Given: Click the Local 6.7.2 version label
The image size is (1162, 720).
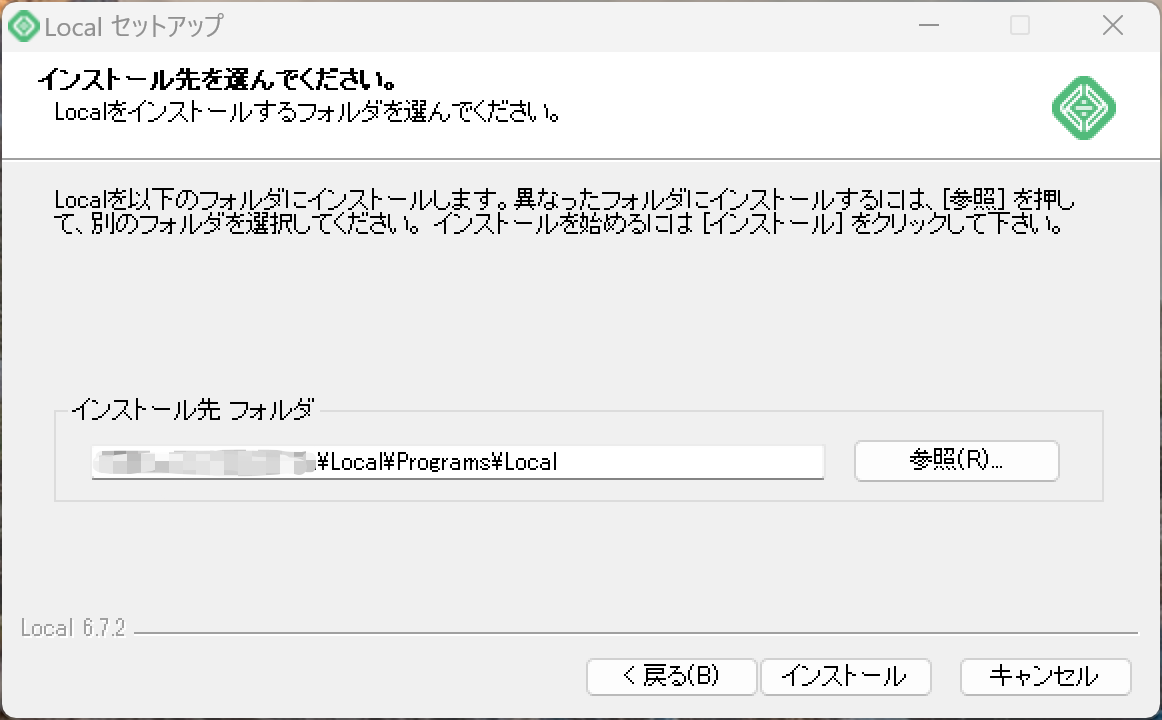Looking at the screenshot, I should [x=73, y=628].
